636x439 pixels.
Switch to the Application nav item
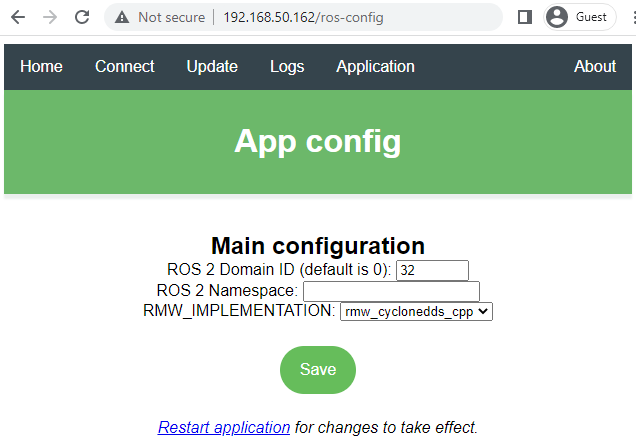point(375,67)
